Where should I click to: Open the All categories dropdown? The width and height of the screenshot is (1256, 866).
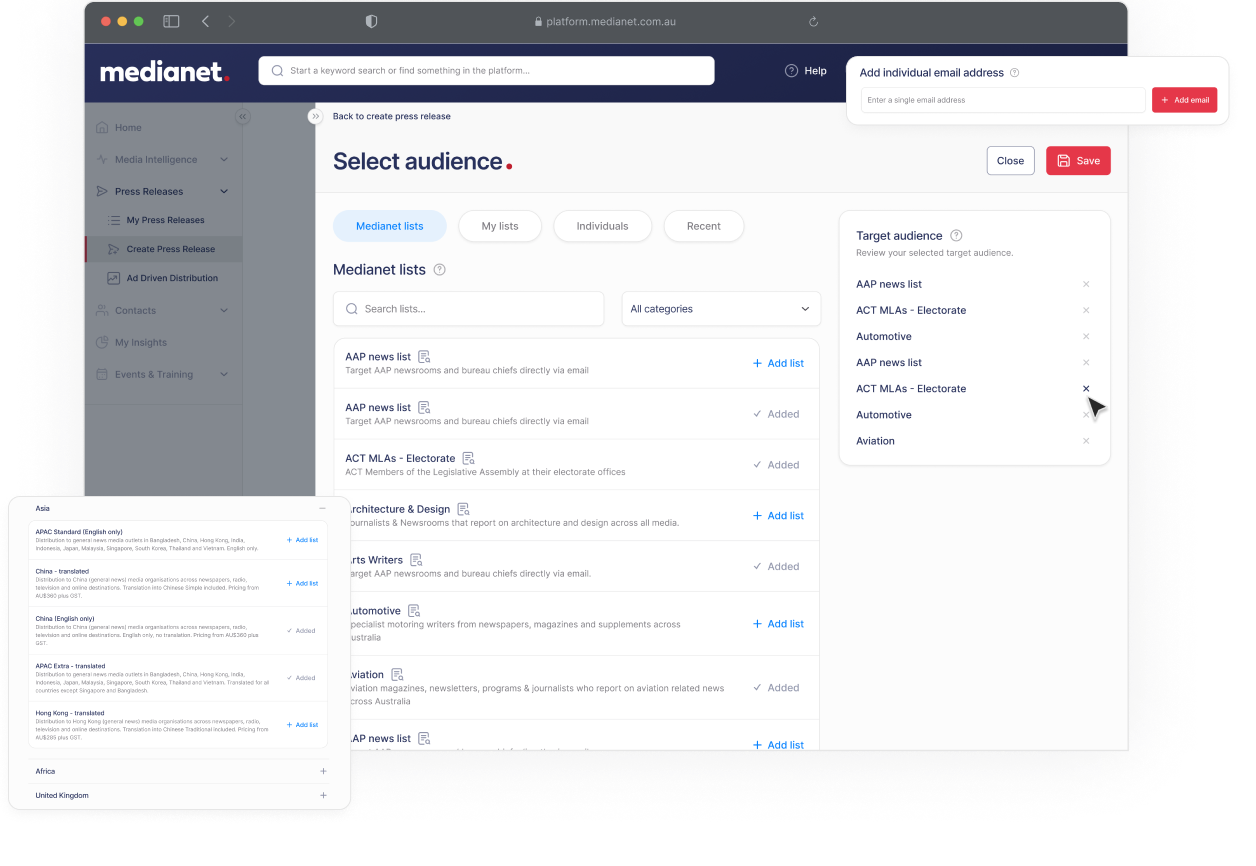[720, 309]
